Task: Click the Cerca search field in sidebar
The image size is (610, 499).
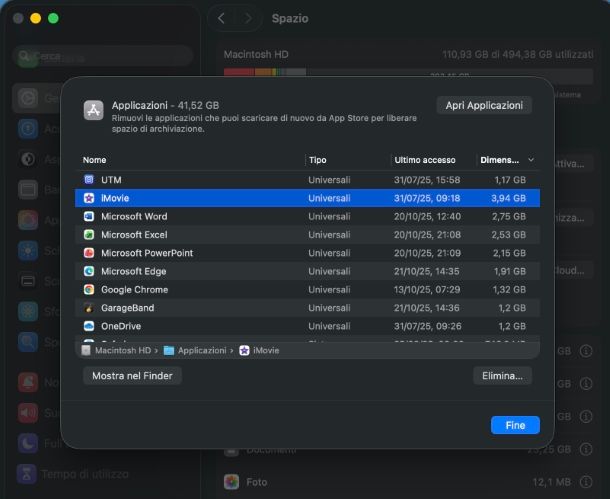Action: pos(103,56)
